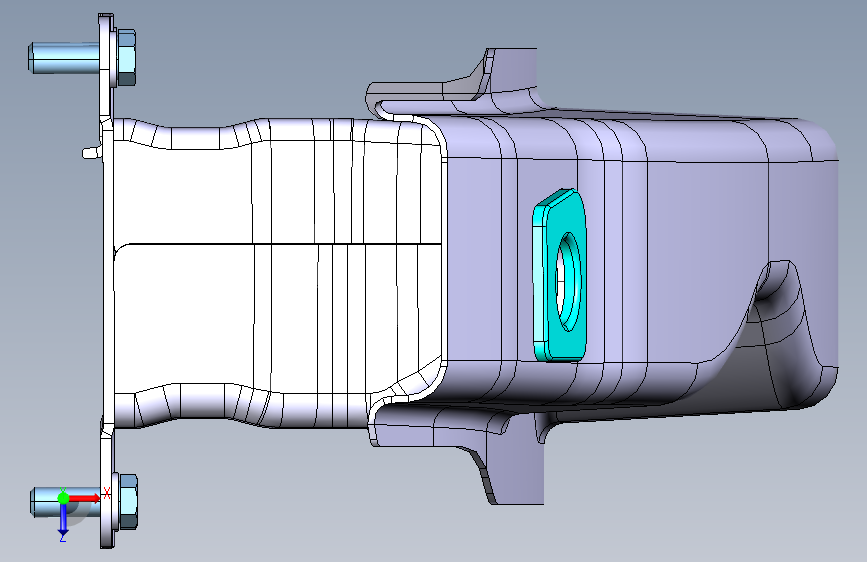Click the green origin dot of the triad
The image size is (867, 562).
63,498
